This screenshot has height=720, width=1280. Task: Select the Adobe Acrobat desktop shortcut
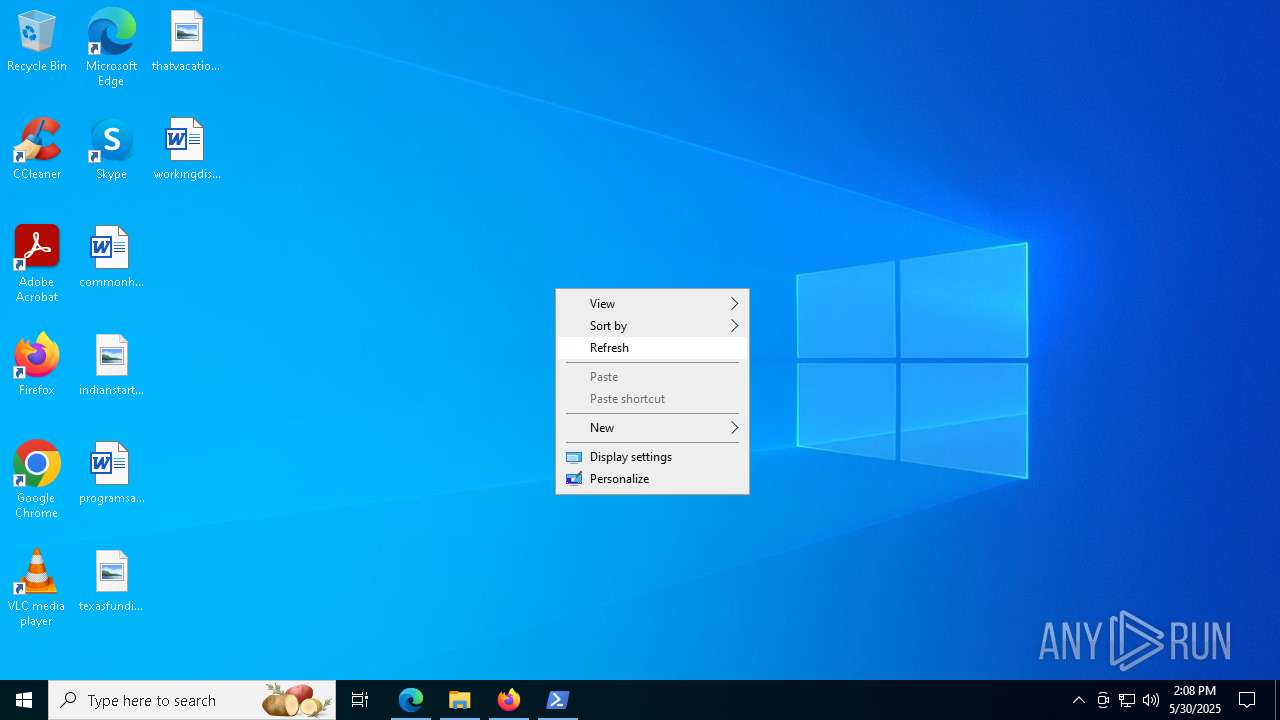[37, 264]
